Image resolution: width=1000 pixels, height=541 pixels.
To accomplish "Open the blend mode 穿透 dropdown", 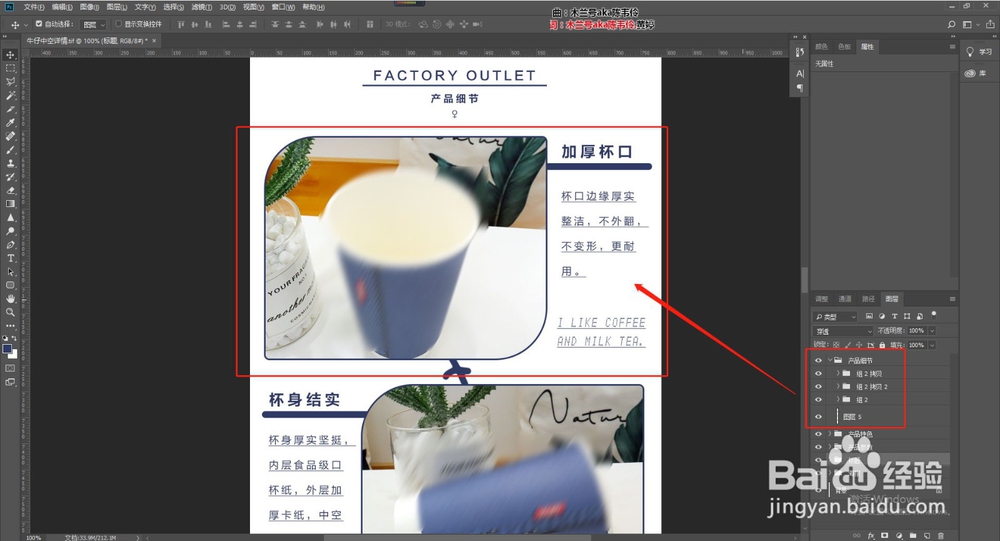I will click(842, 331).
